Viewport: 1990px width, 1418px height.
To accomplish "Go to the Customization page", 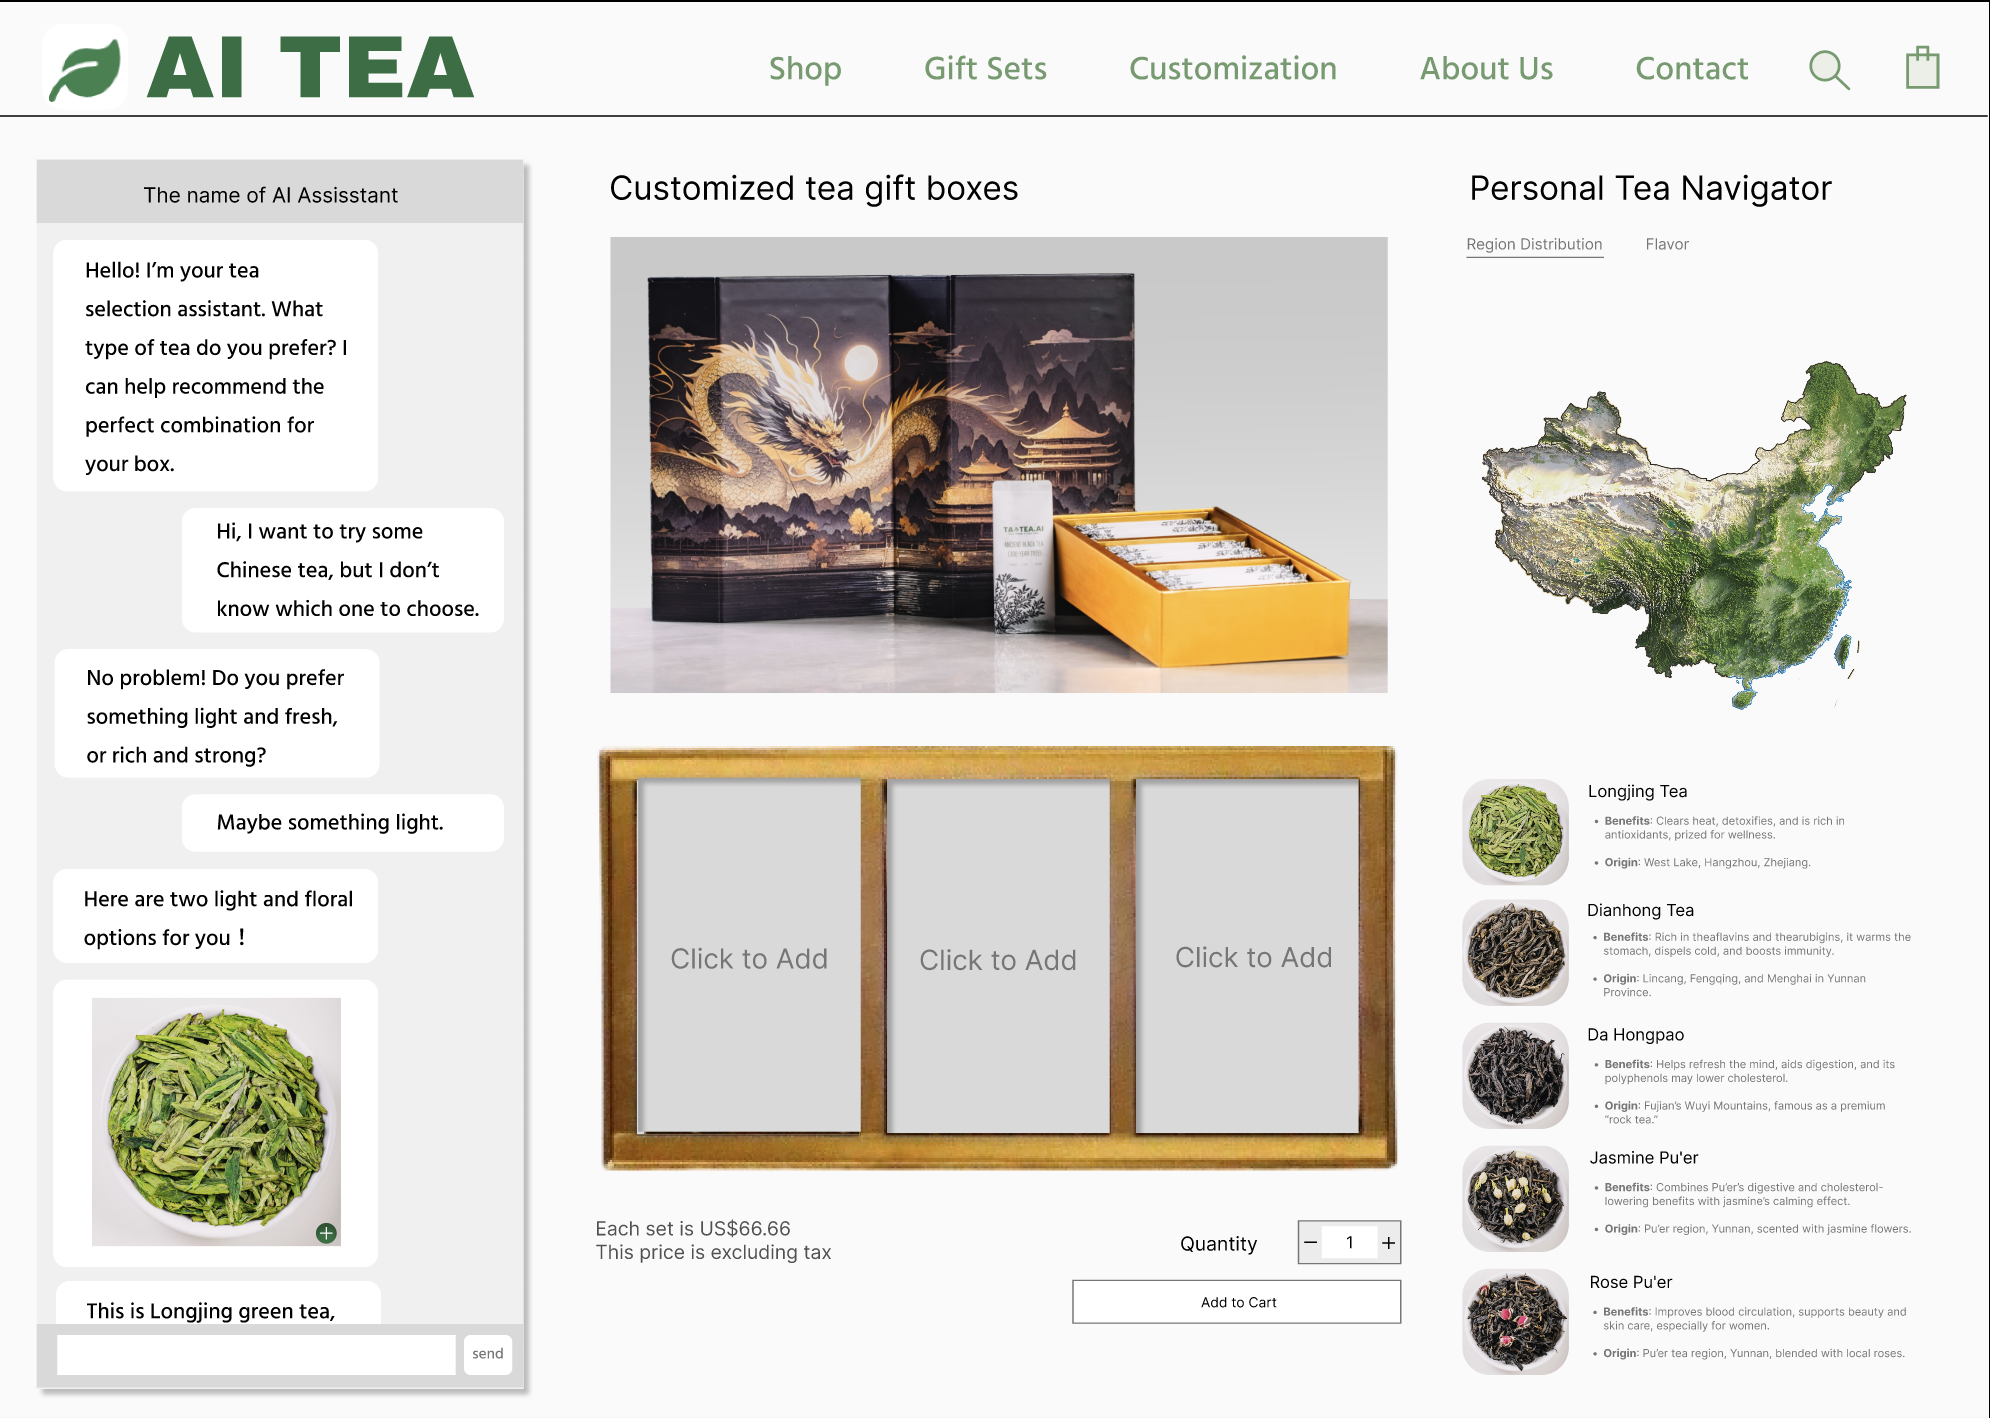I will 1232,68.
